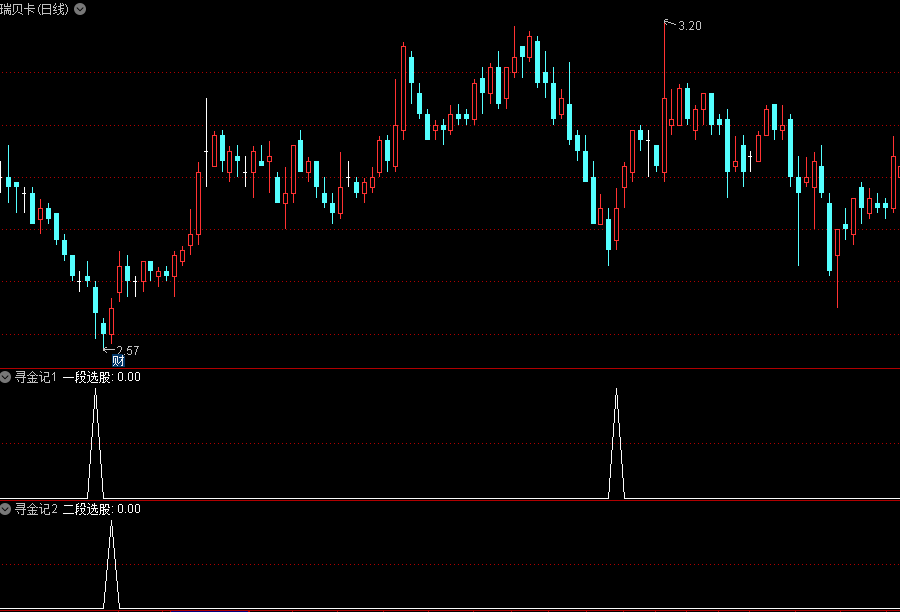Screen dimensions: 900x612
Task: Click the signal spike in 寻金记2 panel
Action: 111,564
